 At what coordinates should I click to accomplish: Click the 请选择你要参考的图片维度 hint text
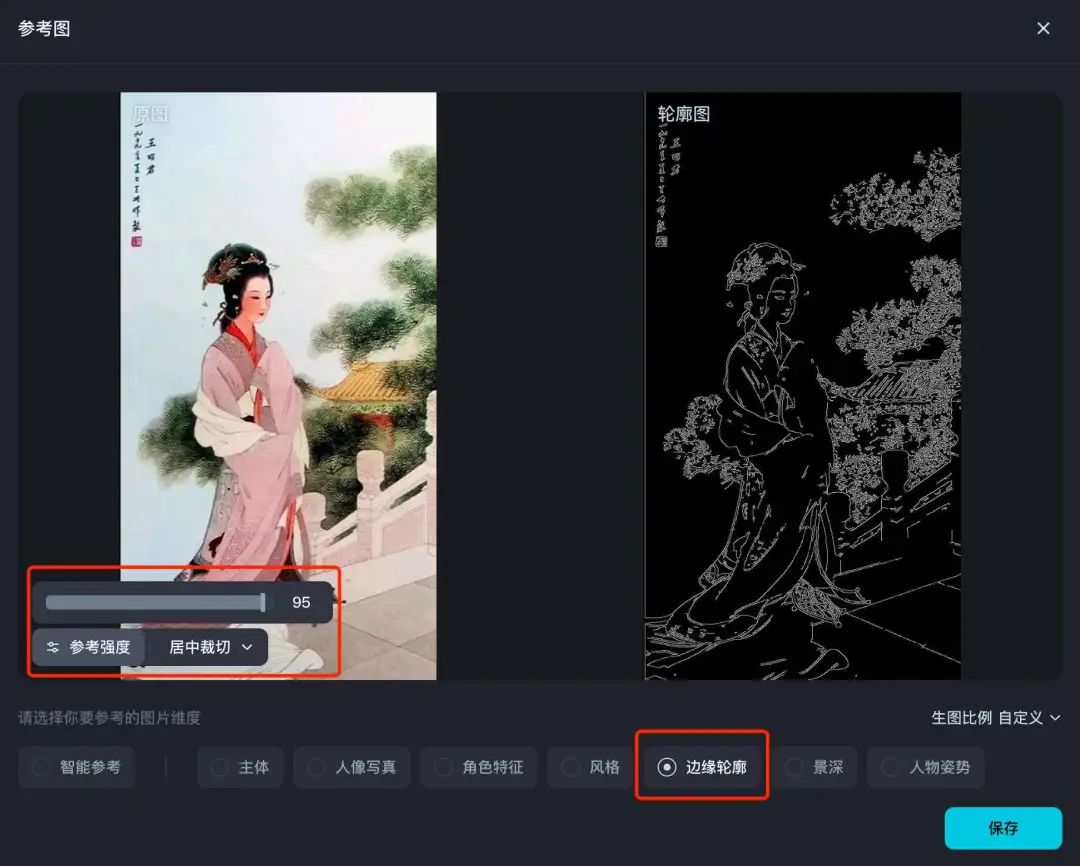click(x=109, y=718)
